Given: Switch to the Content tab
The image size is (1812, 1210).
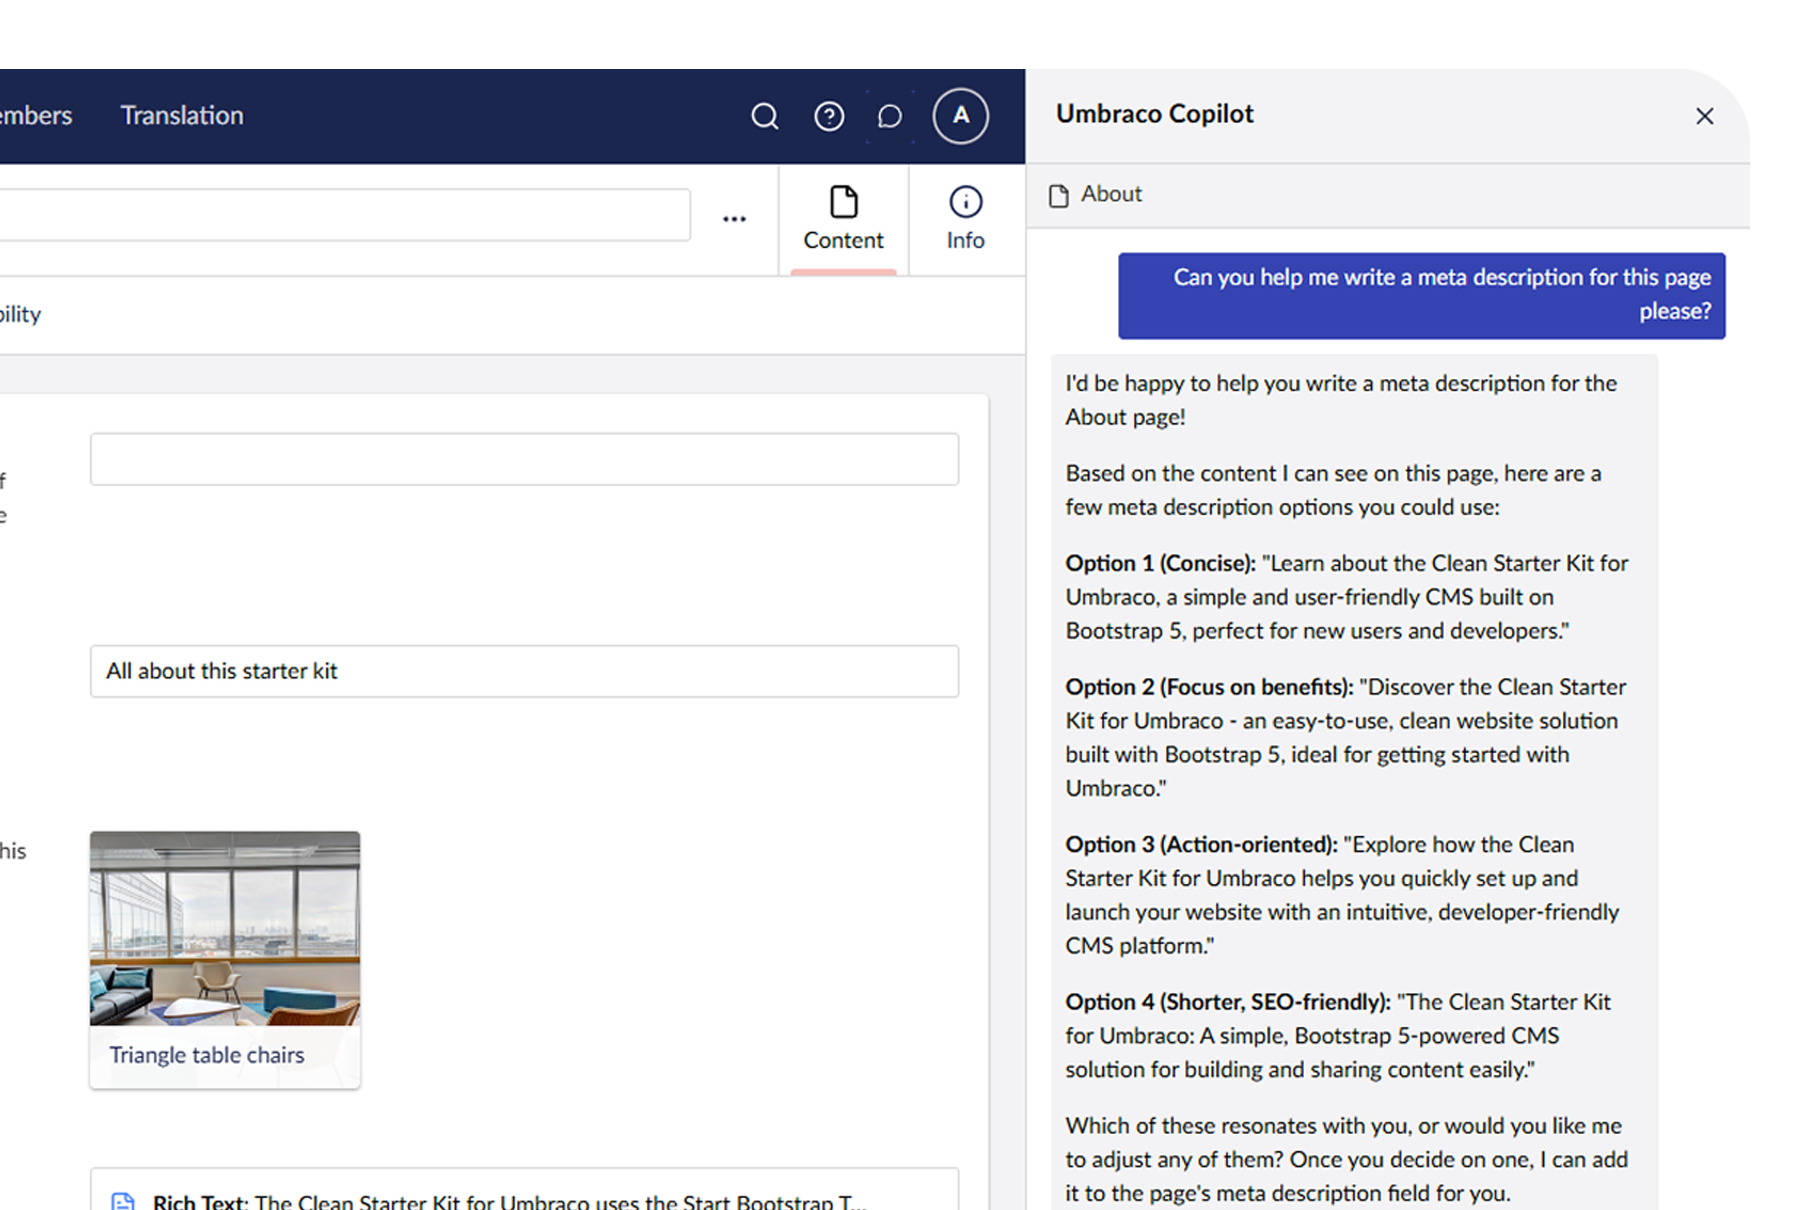Looking at the screenshot, I should click(843, 220).
